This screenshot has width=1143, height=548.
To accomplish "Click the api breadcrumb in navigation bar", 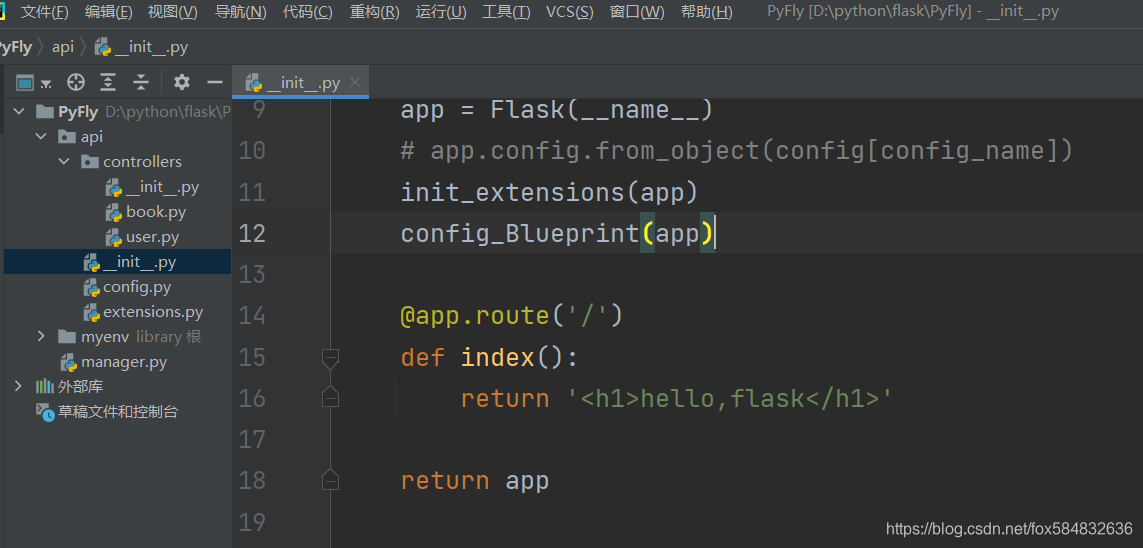I will (63, 47).
